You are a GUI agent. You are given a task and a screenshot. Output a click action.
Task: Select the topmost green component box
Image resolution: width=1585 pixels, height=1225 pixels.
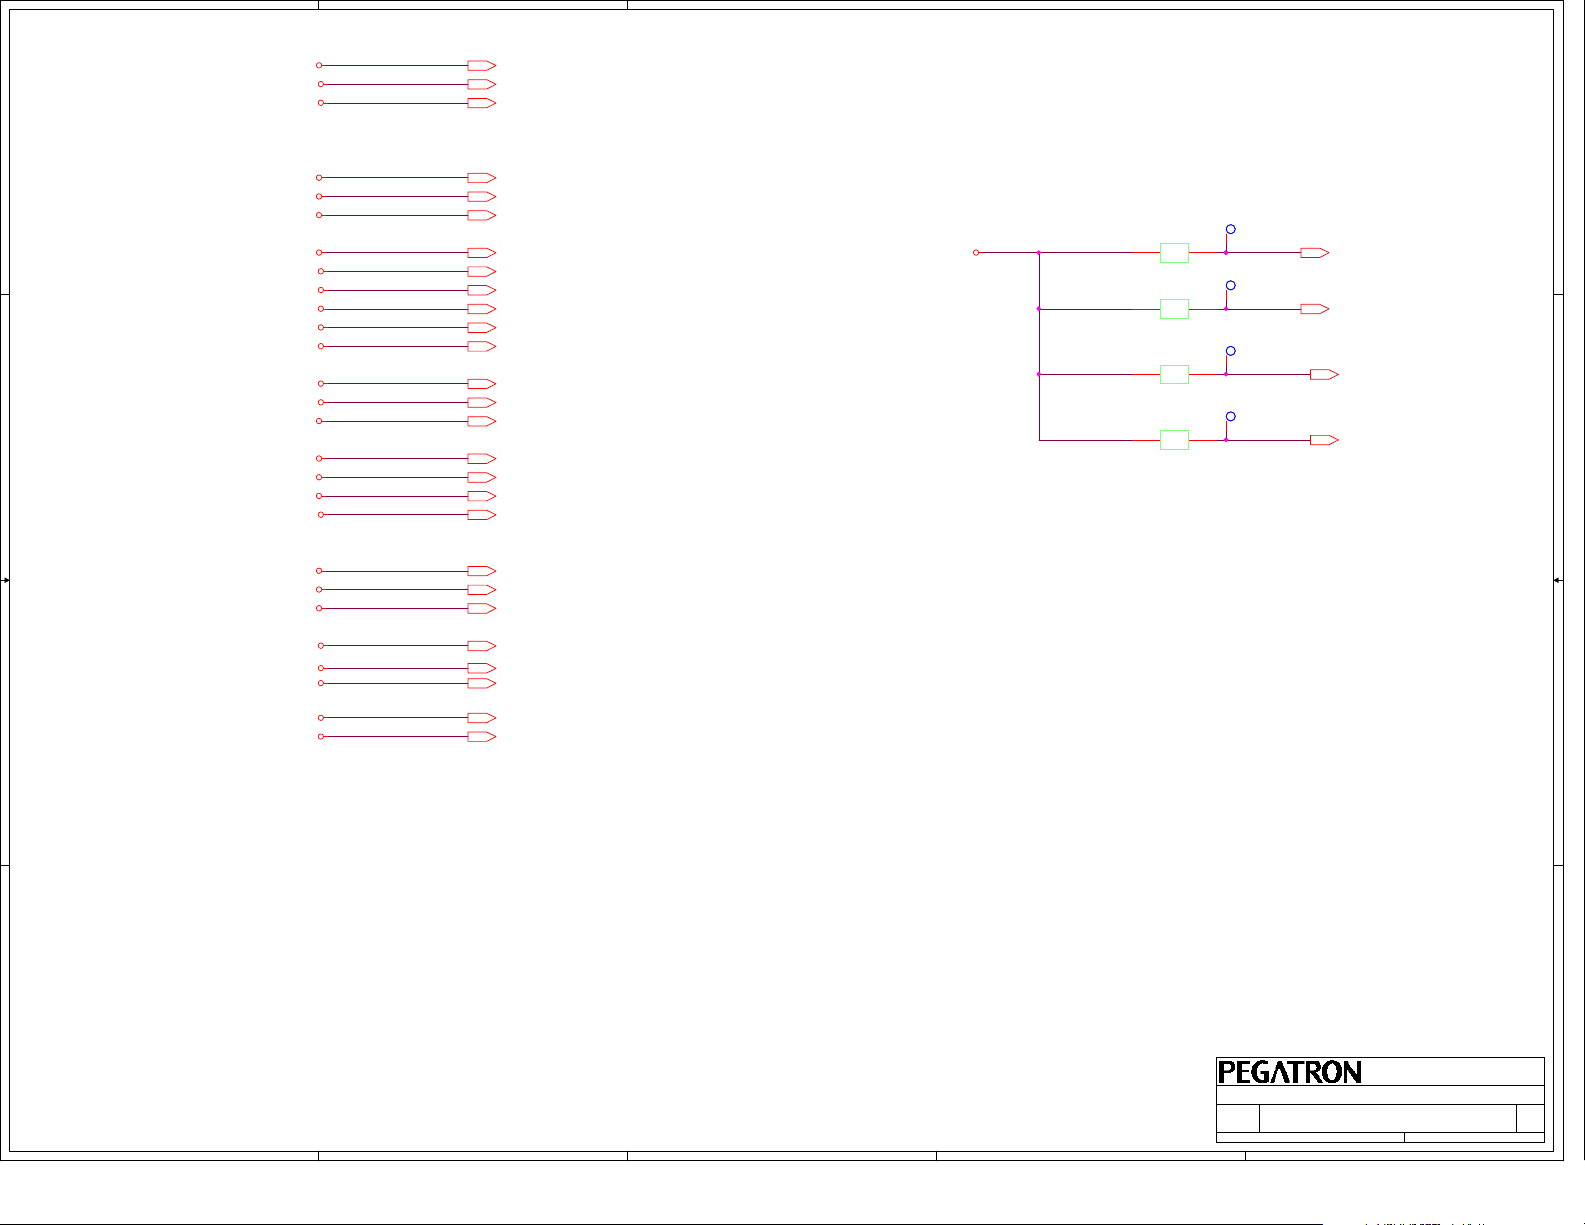(1174, 253)
